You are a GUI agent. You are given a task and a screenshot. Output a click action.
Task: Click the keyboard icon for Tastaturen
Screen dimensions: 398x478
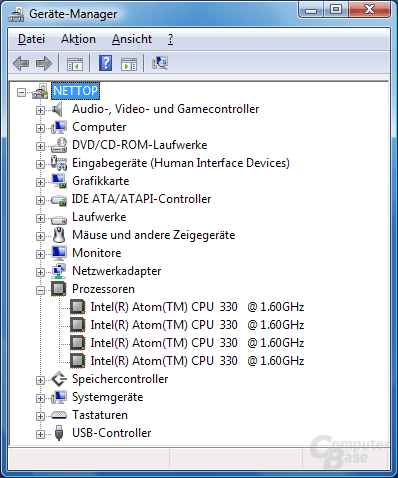[59, 415]
